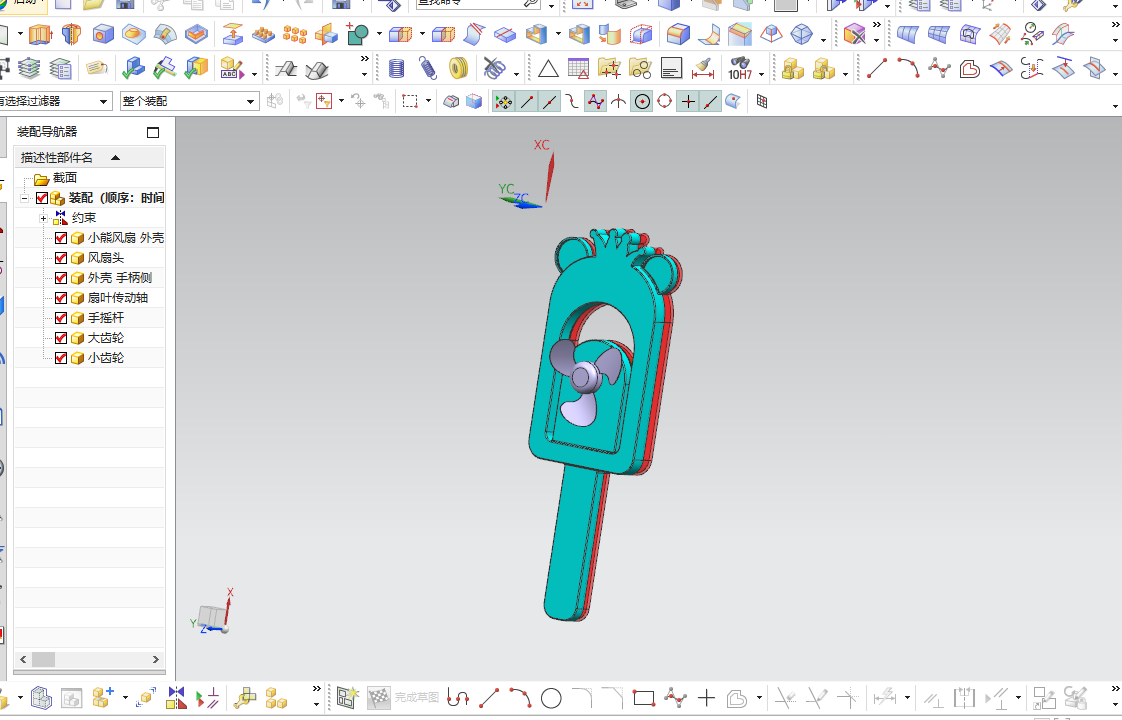This screenshot has width=1122, height=720.
Task: Select the Line curve tool in top toolbar
Action: pos(877,69)
